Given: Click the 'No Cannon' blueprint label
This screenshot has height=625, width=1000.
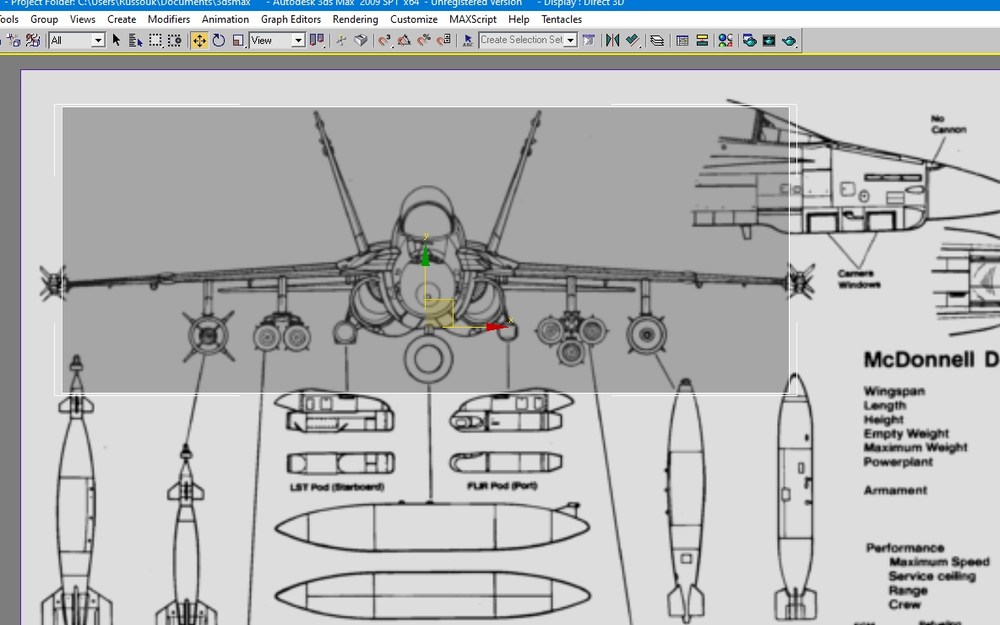Looking at the screenshot, I should [x=948, y=124].
